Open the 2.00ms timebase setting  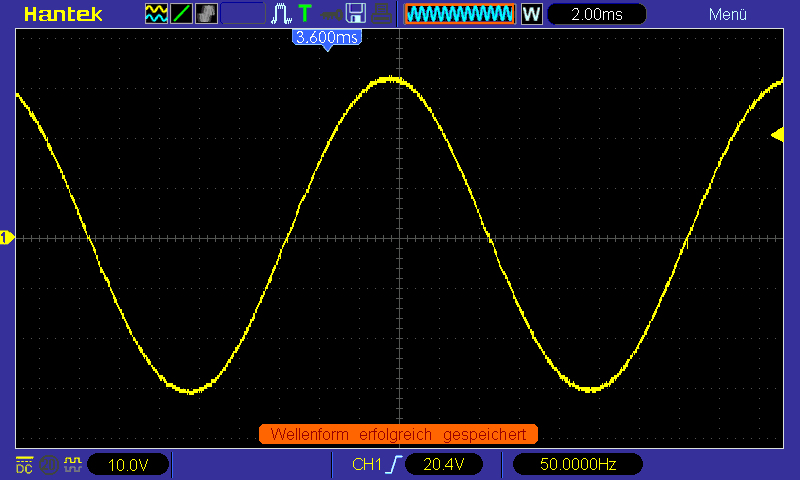tap(598, 14)
